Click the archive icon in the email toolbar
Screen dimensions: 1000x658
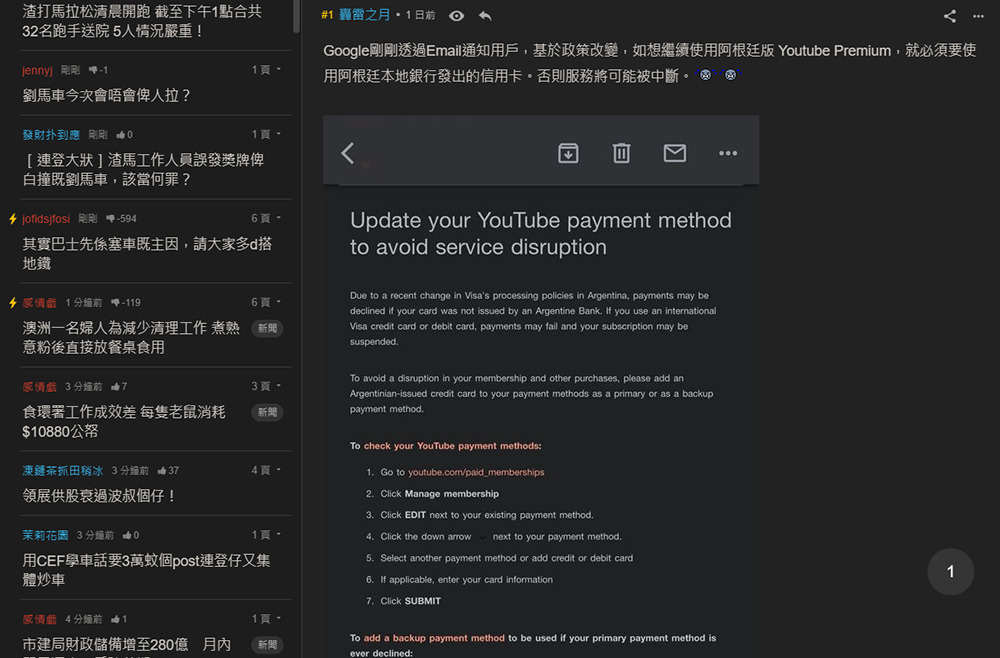point(568,153)
